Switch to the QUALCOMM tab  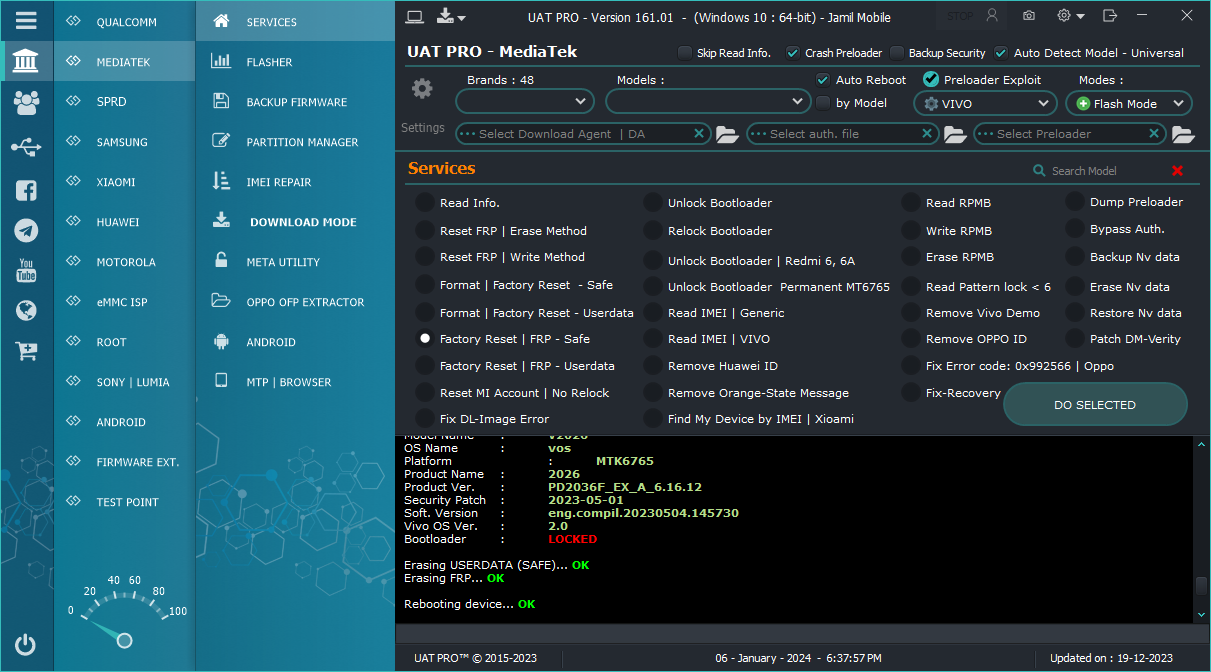(x=125, y=22)
